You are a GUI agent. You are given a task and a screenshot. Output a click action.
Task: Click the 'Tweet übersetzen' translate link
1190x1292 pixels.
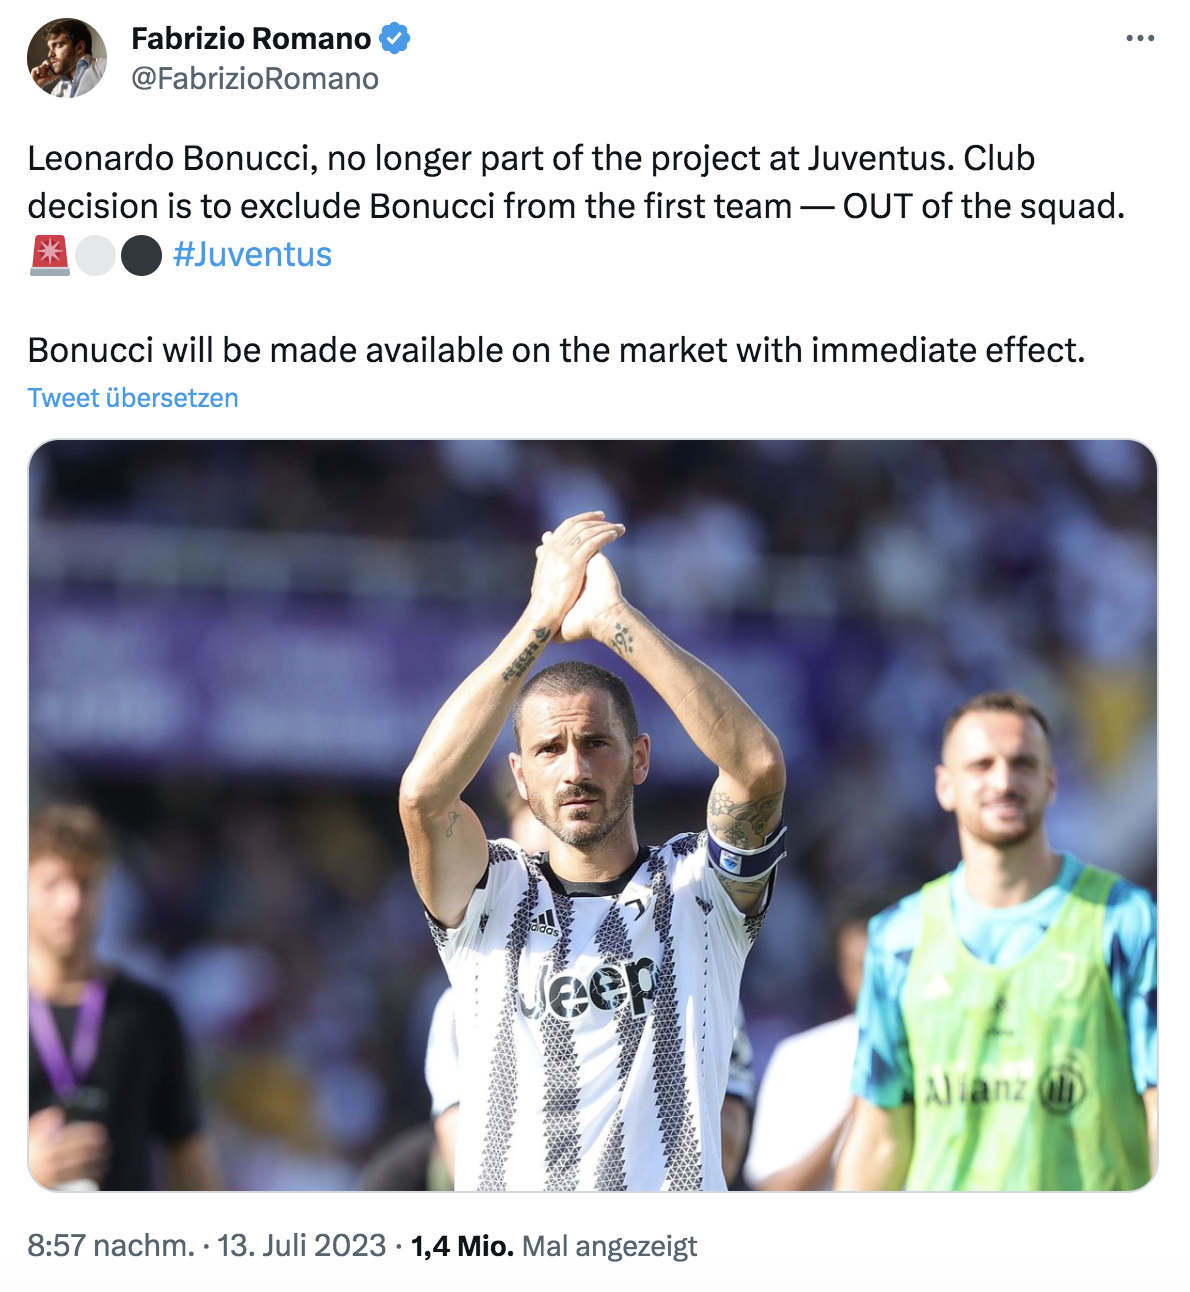click(x=133, y=398)
